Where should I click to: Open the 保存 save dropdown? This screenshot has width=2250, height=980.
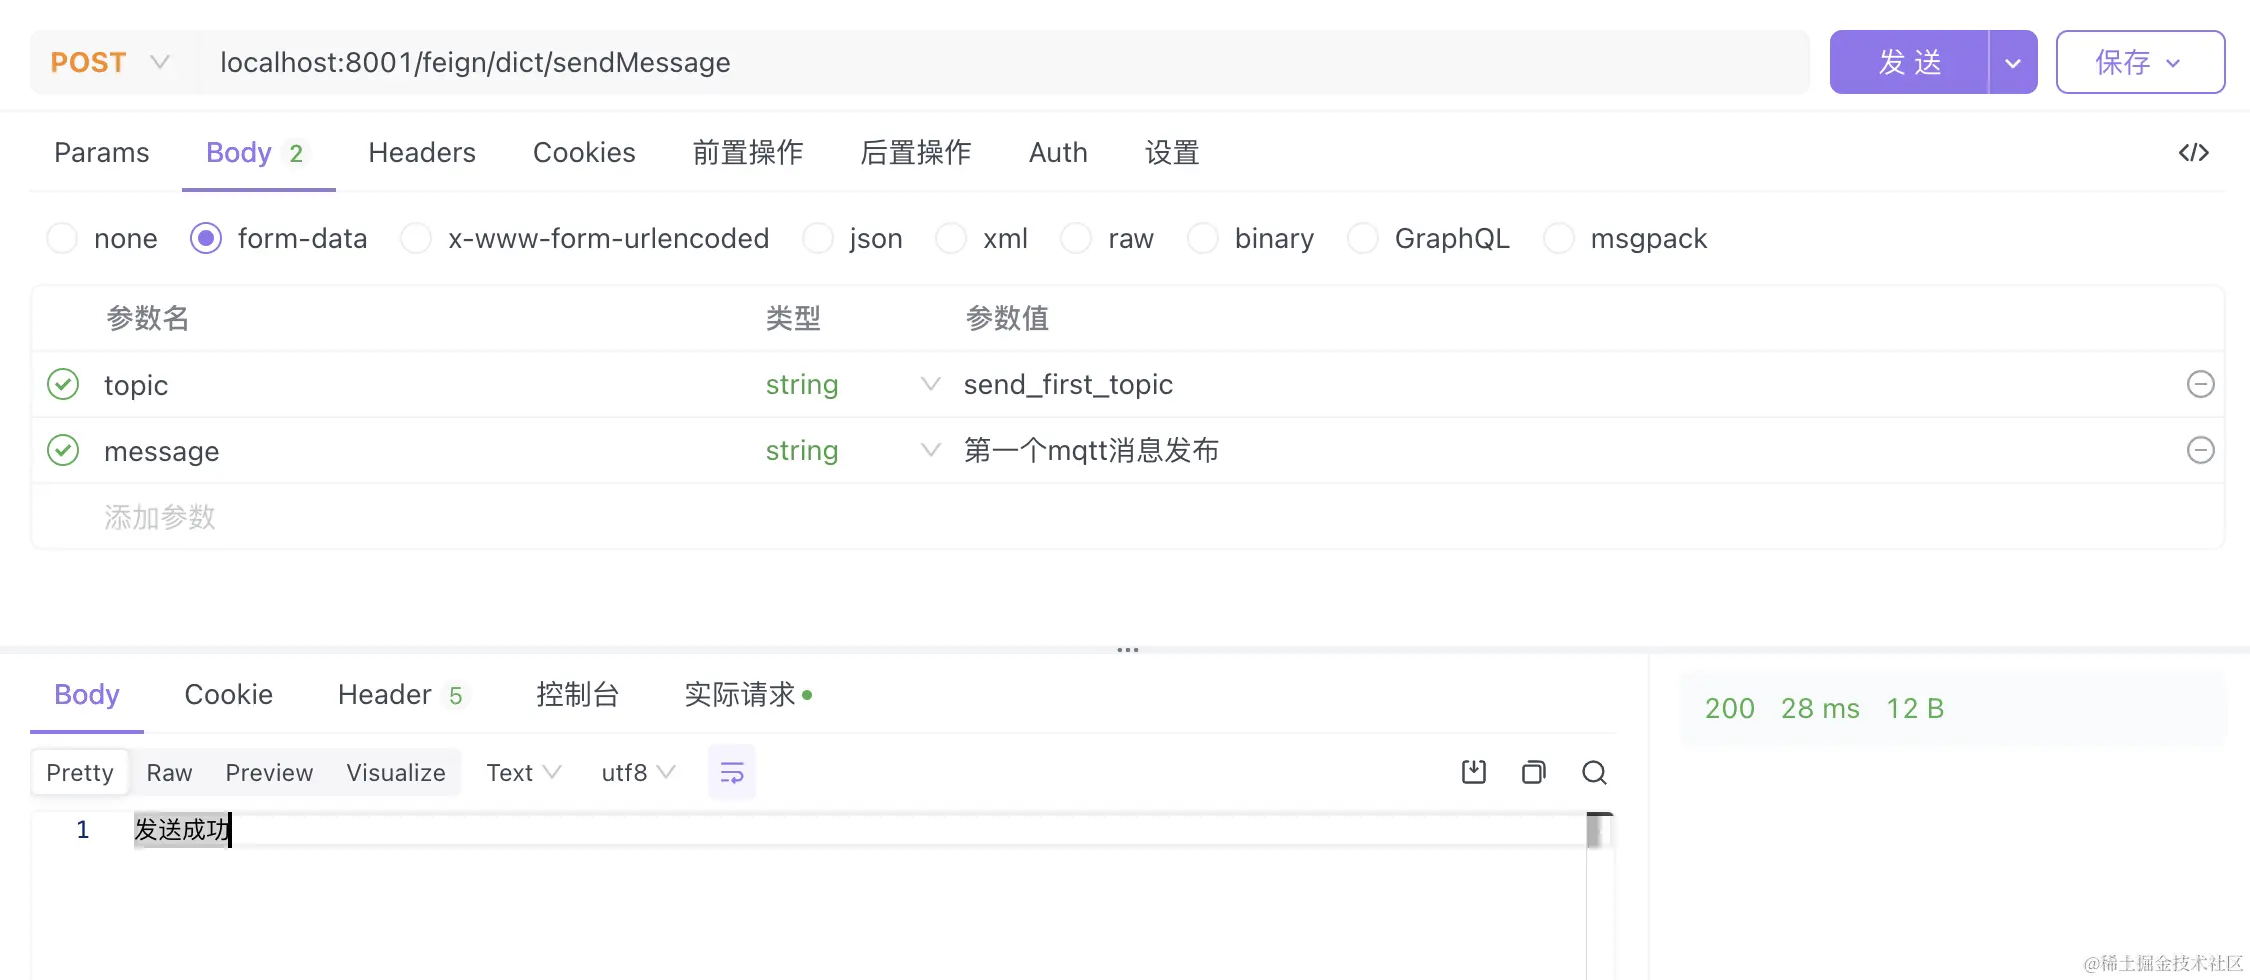click(2140, 62)
